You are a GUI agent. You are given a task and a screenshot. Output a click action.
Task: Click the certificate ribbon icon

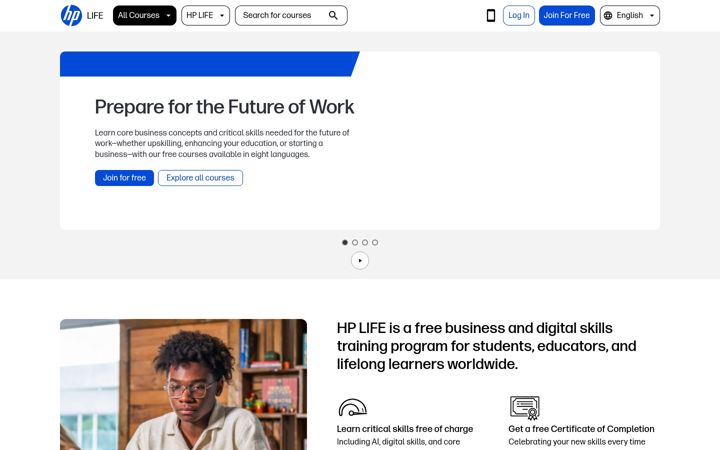[525, 408]
